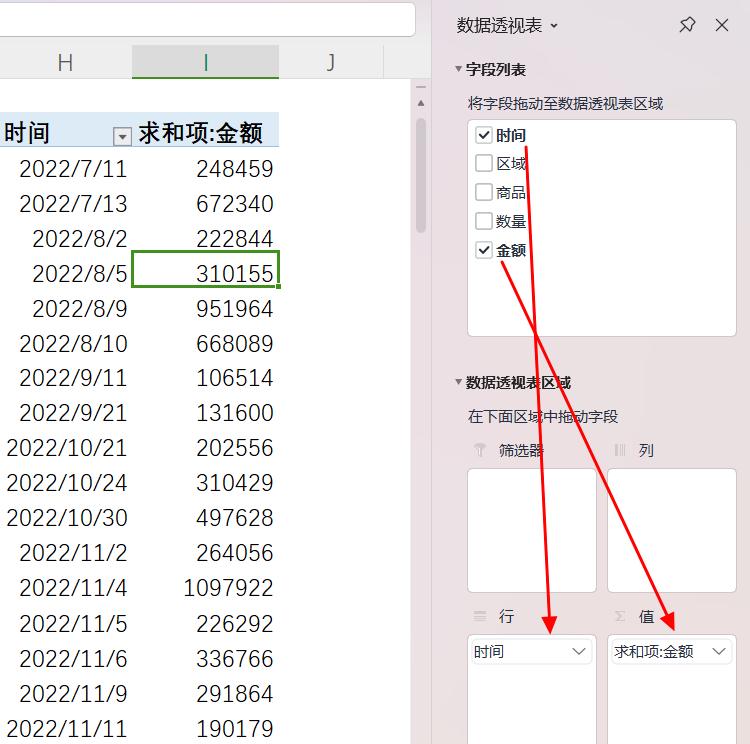Select cell with value 1097922
The width and height of the screenshot is (750, 744).
pyautogui.click(x=205, y=588)
